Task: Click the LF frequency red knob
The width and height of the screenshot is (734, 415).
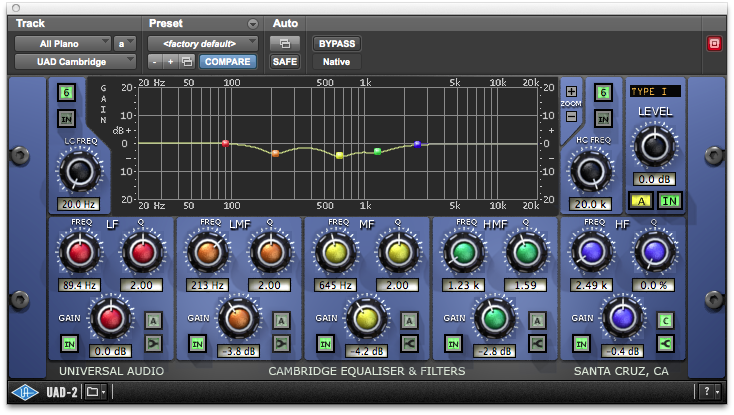Action: [x=80, y=253]
